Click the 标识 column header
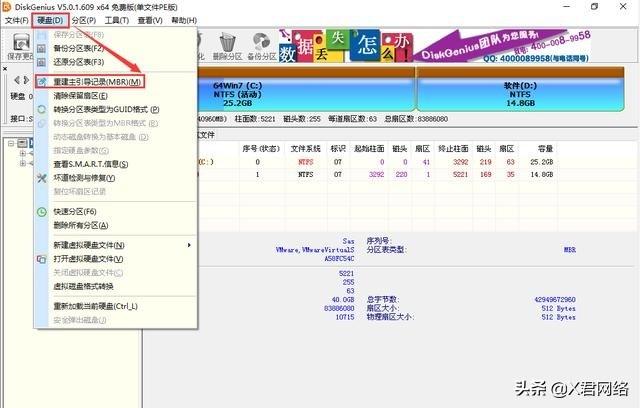 338,149
